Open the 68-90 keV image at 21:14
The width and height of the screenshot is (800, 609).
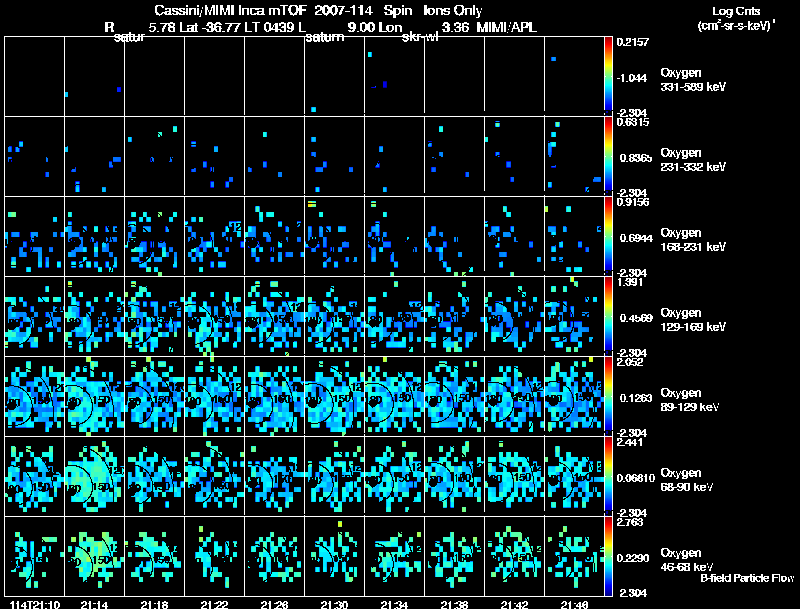tap(95, 476)
